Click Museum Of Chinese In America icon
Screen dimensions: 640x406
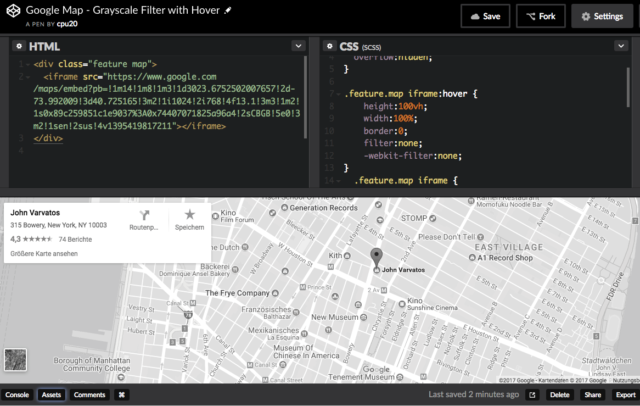click(x=282, y=364)
